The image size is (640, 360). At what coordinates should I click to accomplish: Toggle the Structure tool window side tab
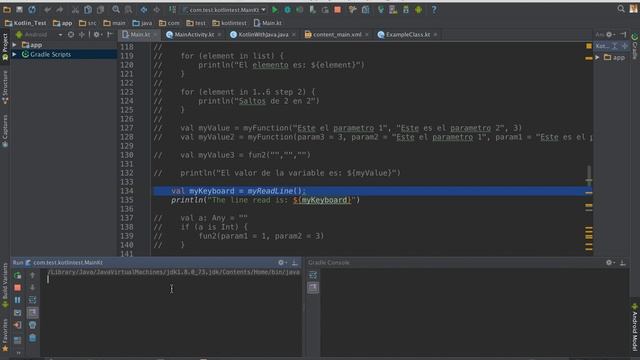[5, 87]
